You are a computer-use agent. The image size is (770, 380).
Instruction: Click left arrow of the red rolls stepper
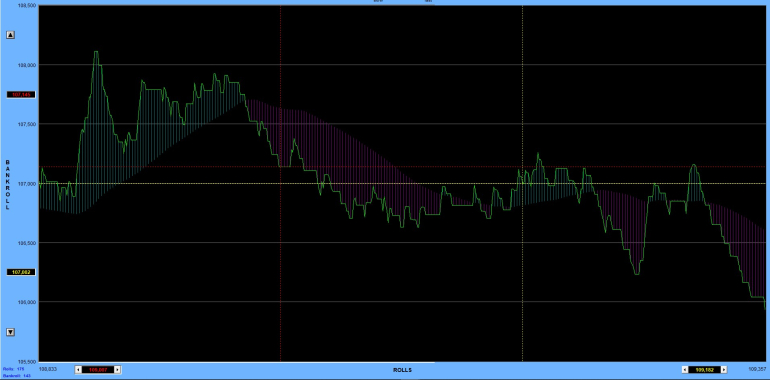click(78, 370)
